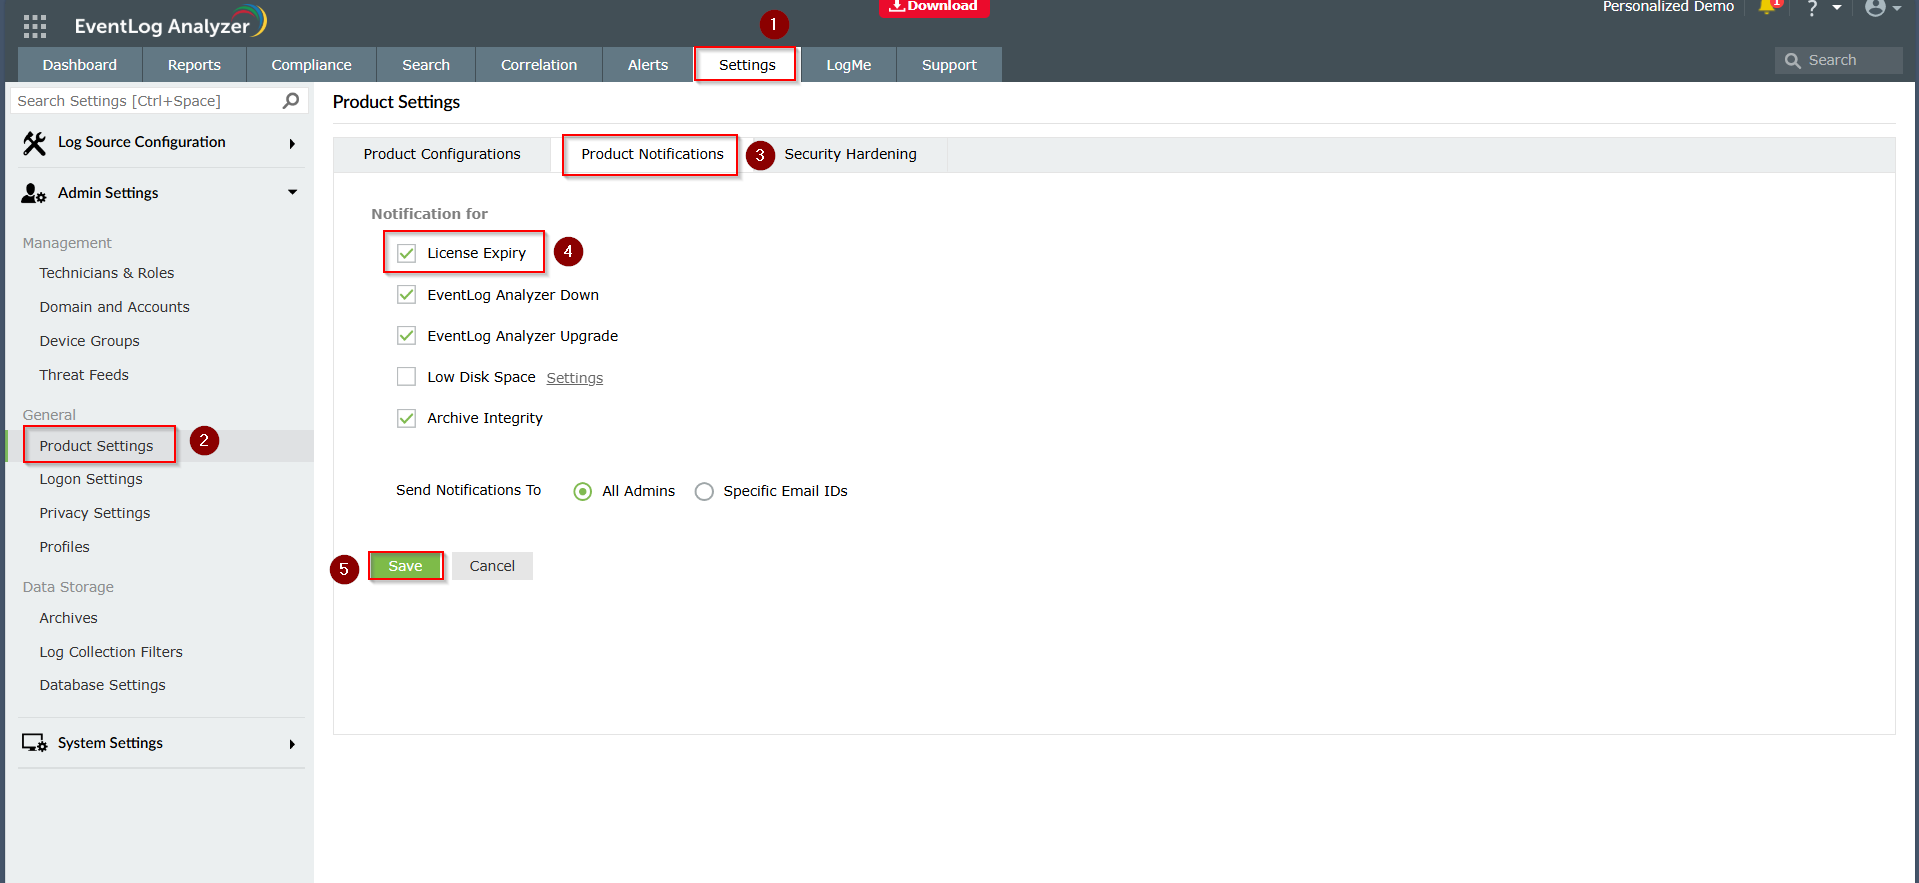Open the Security Hardening tab
The width and height of the screenshot is (1919, 883).
(x=850, y=154)
